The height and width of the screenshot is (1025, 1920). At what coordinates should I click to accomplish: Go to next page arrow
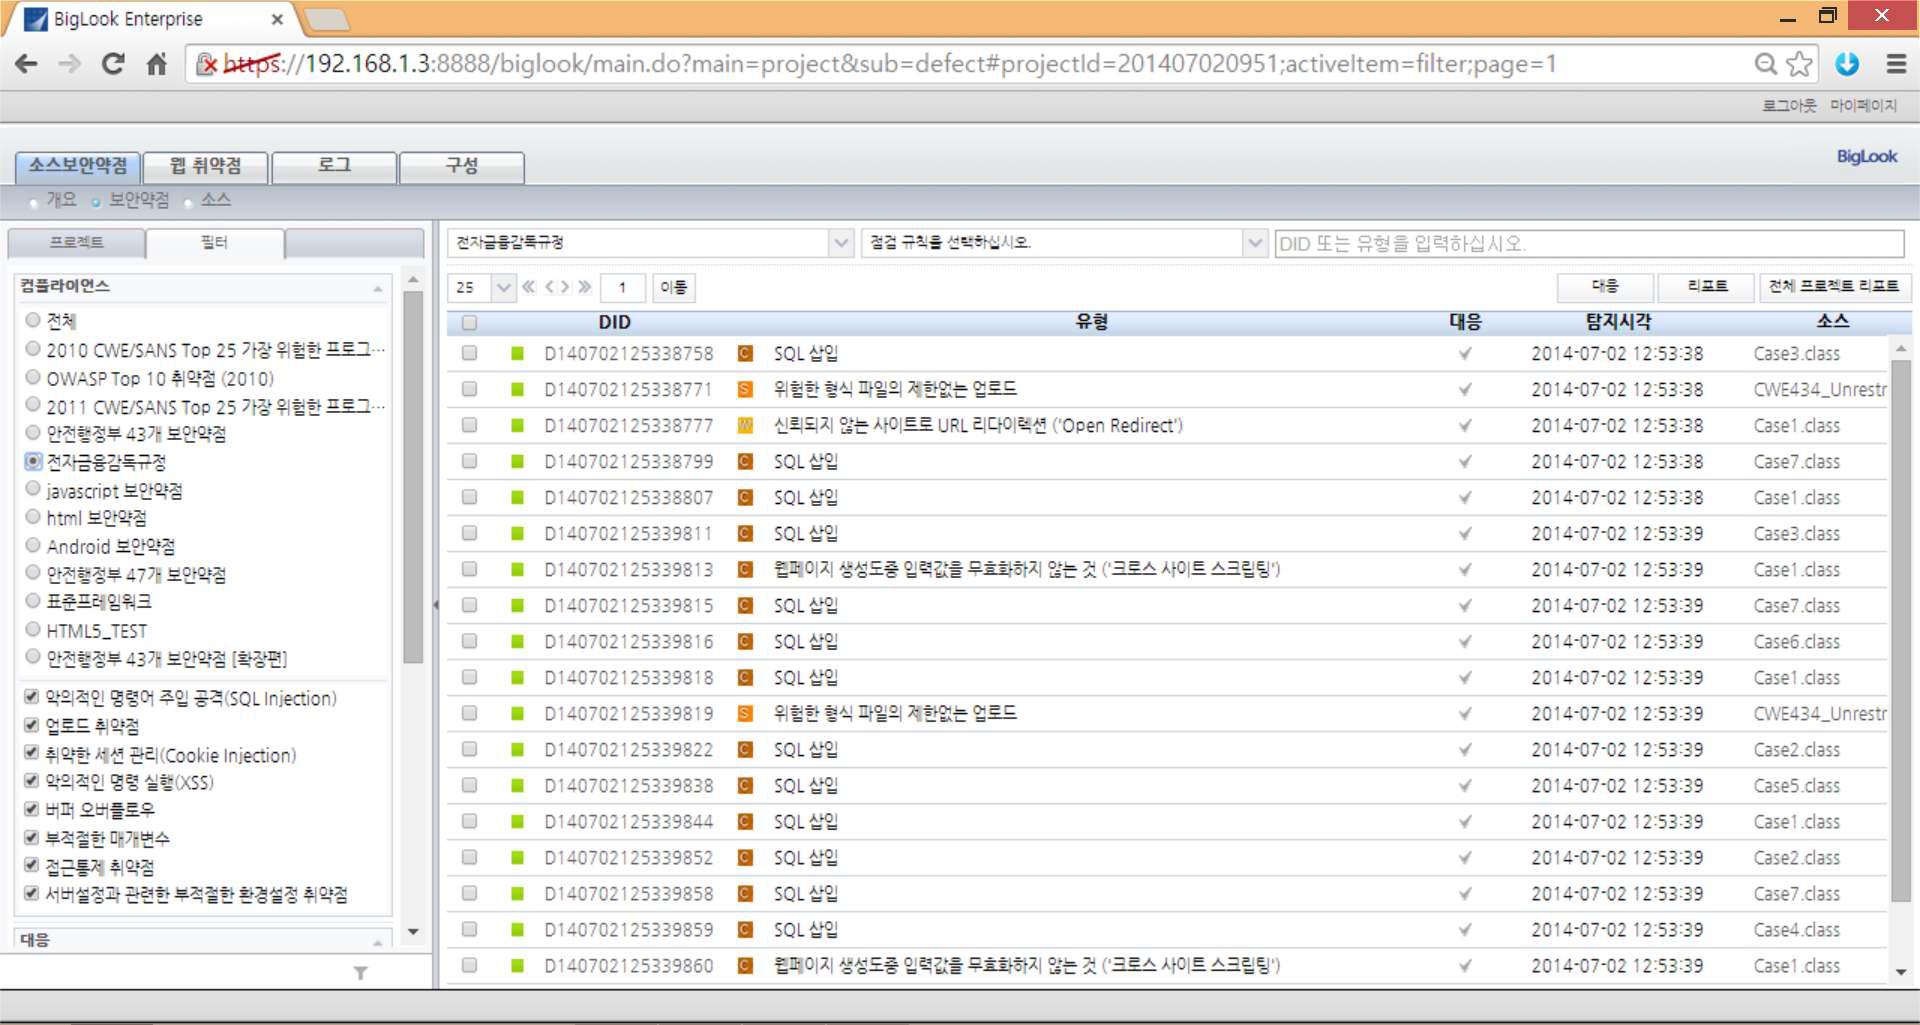point(565,287)
